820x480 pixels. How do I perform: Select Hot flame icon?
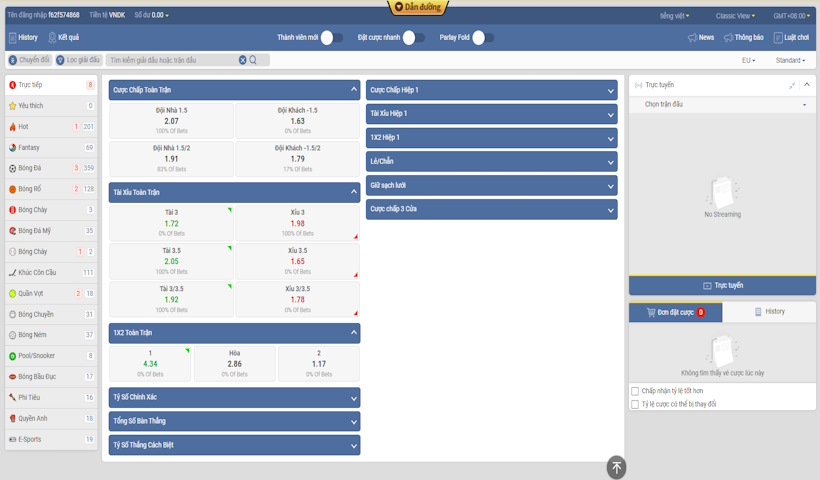[13, 127]
